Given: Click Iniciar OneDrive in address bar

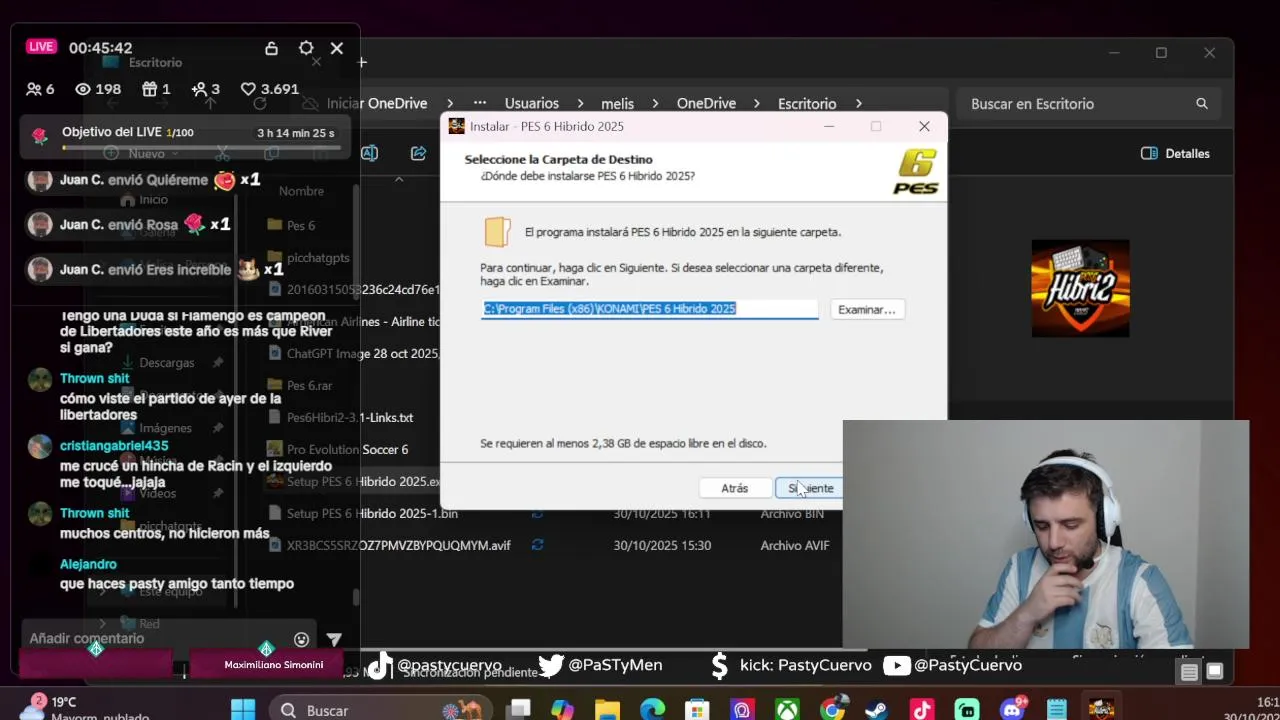Looking at the screenshot, I should (376, 104).
